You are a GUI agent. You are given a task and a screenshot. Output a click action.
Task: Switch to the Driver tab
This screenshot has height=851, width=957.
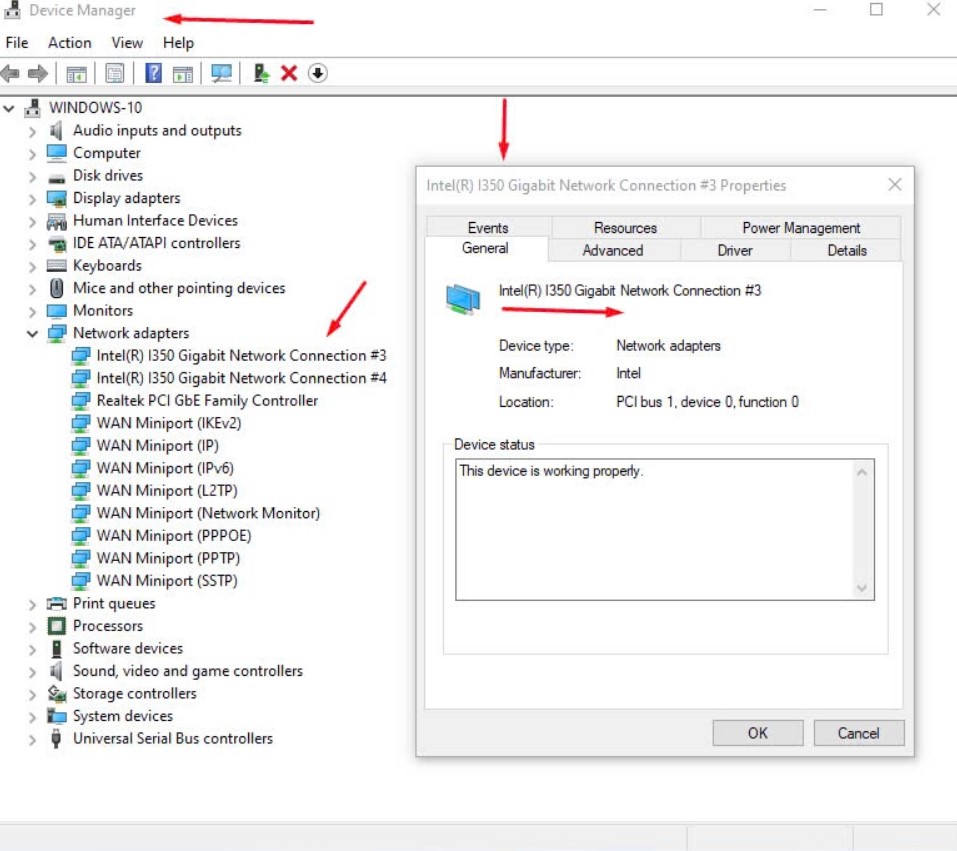tap(735, 250)
